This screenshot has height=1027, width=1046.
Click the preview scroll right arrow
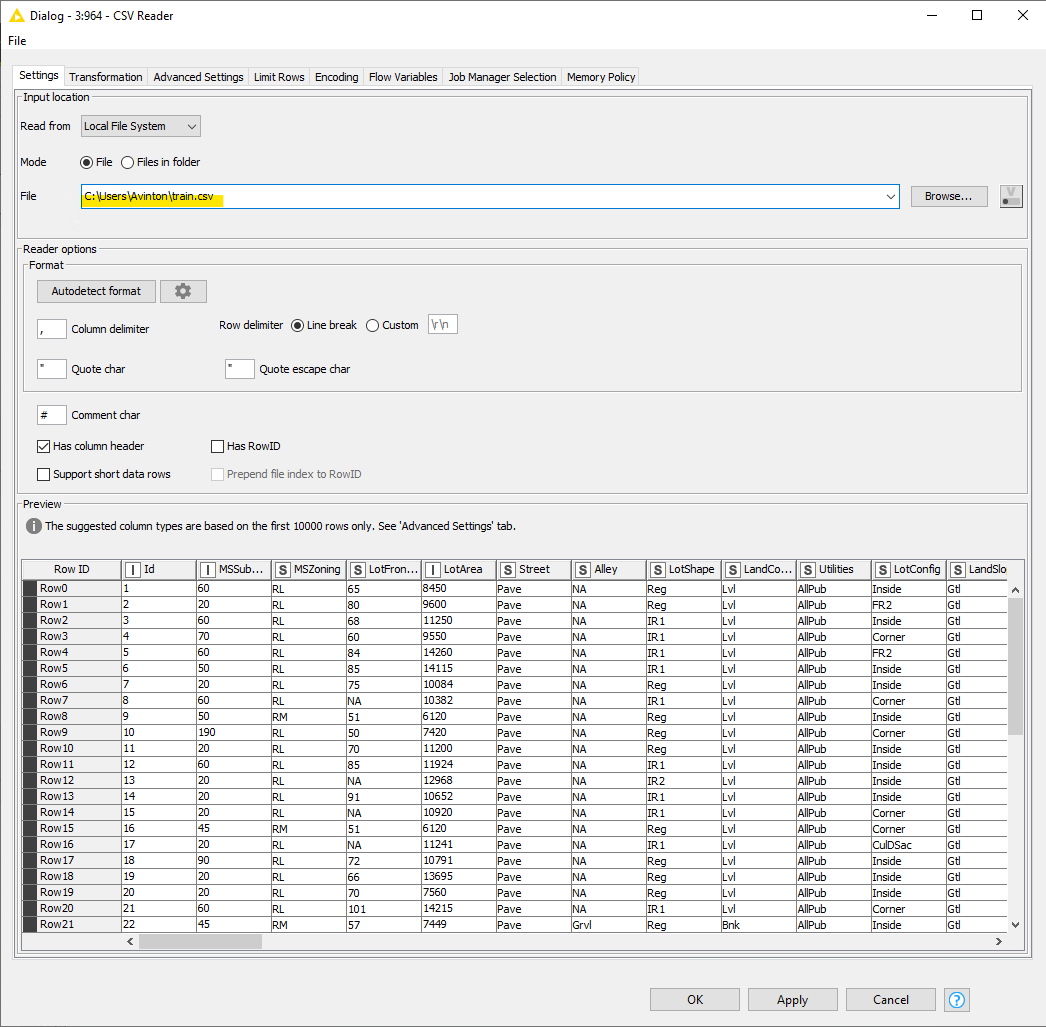pos(999,942)
